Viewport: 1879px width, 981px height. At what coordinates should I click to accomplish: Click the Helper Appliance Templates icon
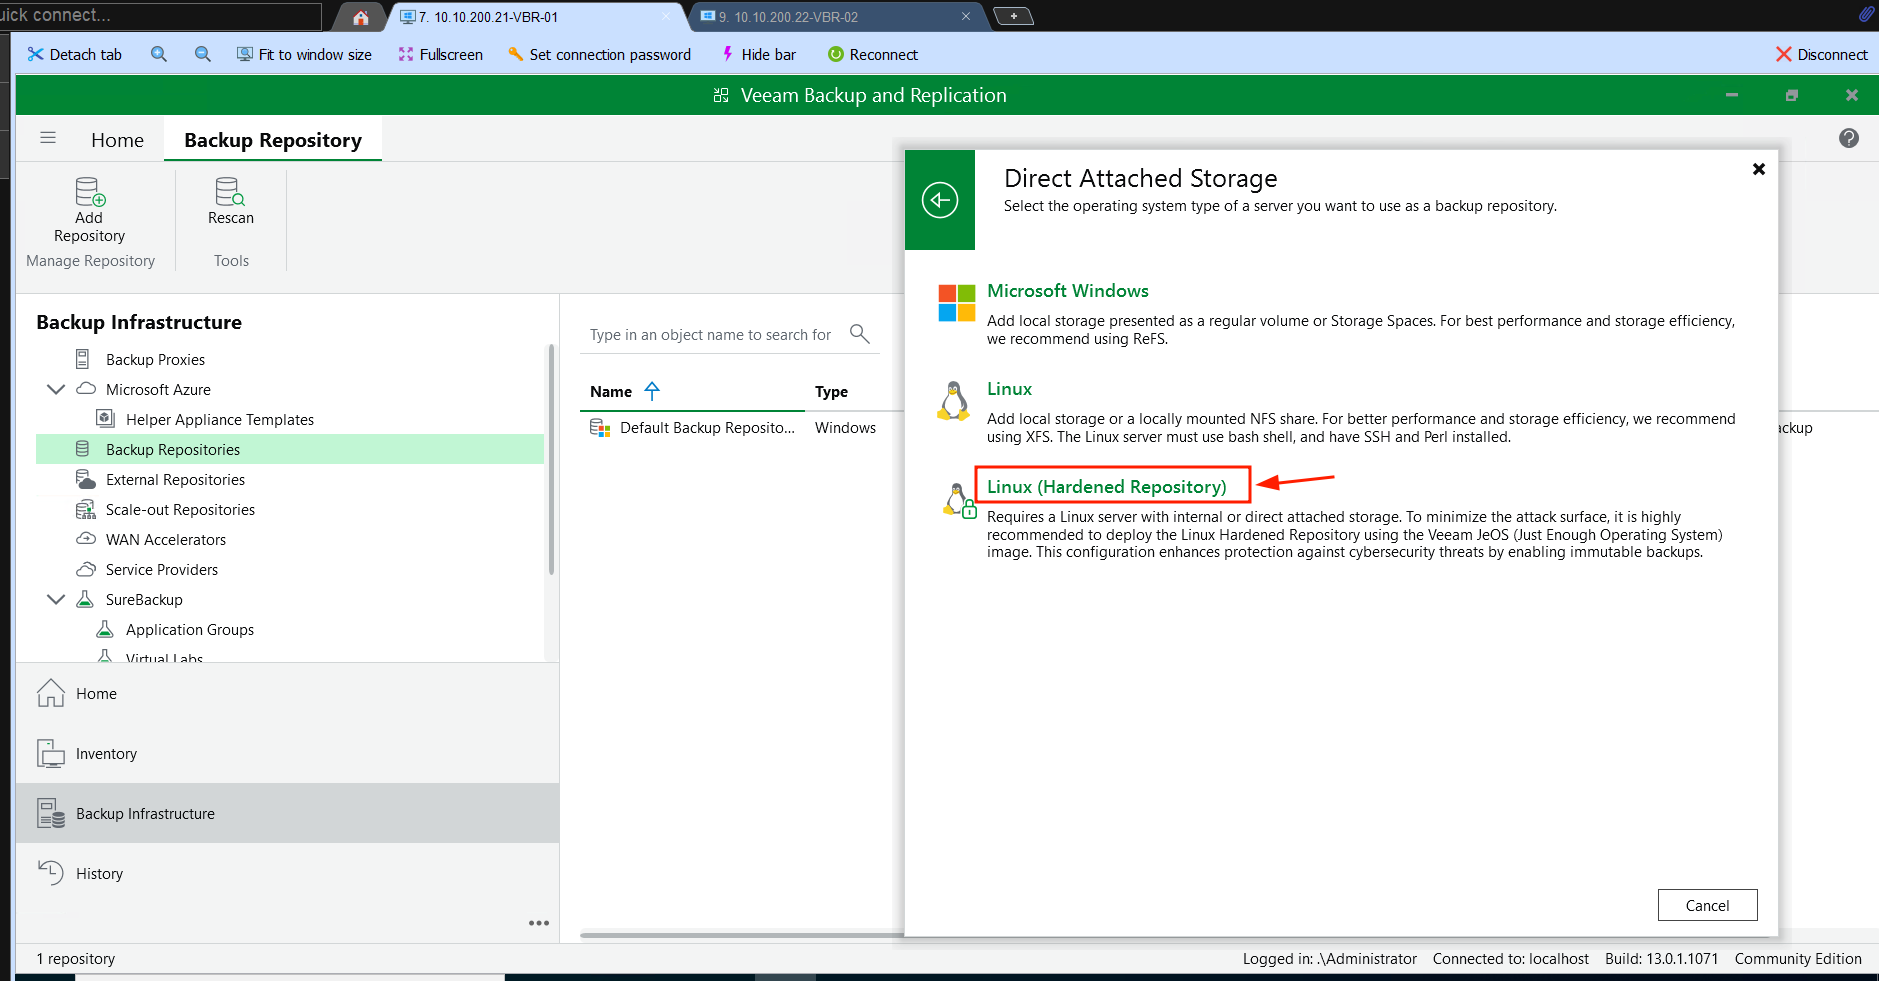105,419
